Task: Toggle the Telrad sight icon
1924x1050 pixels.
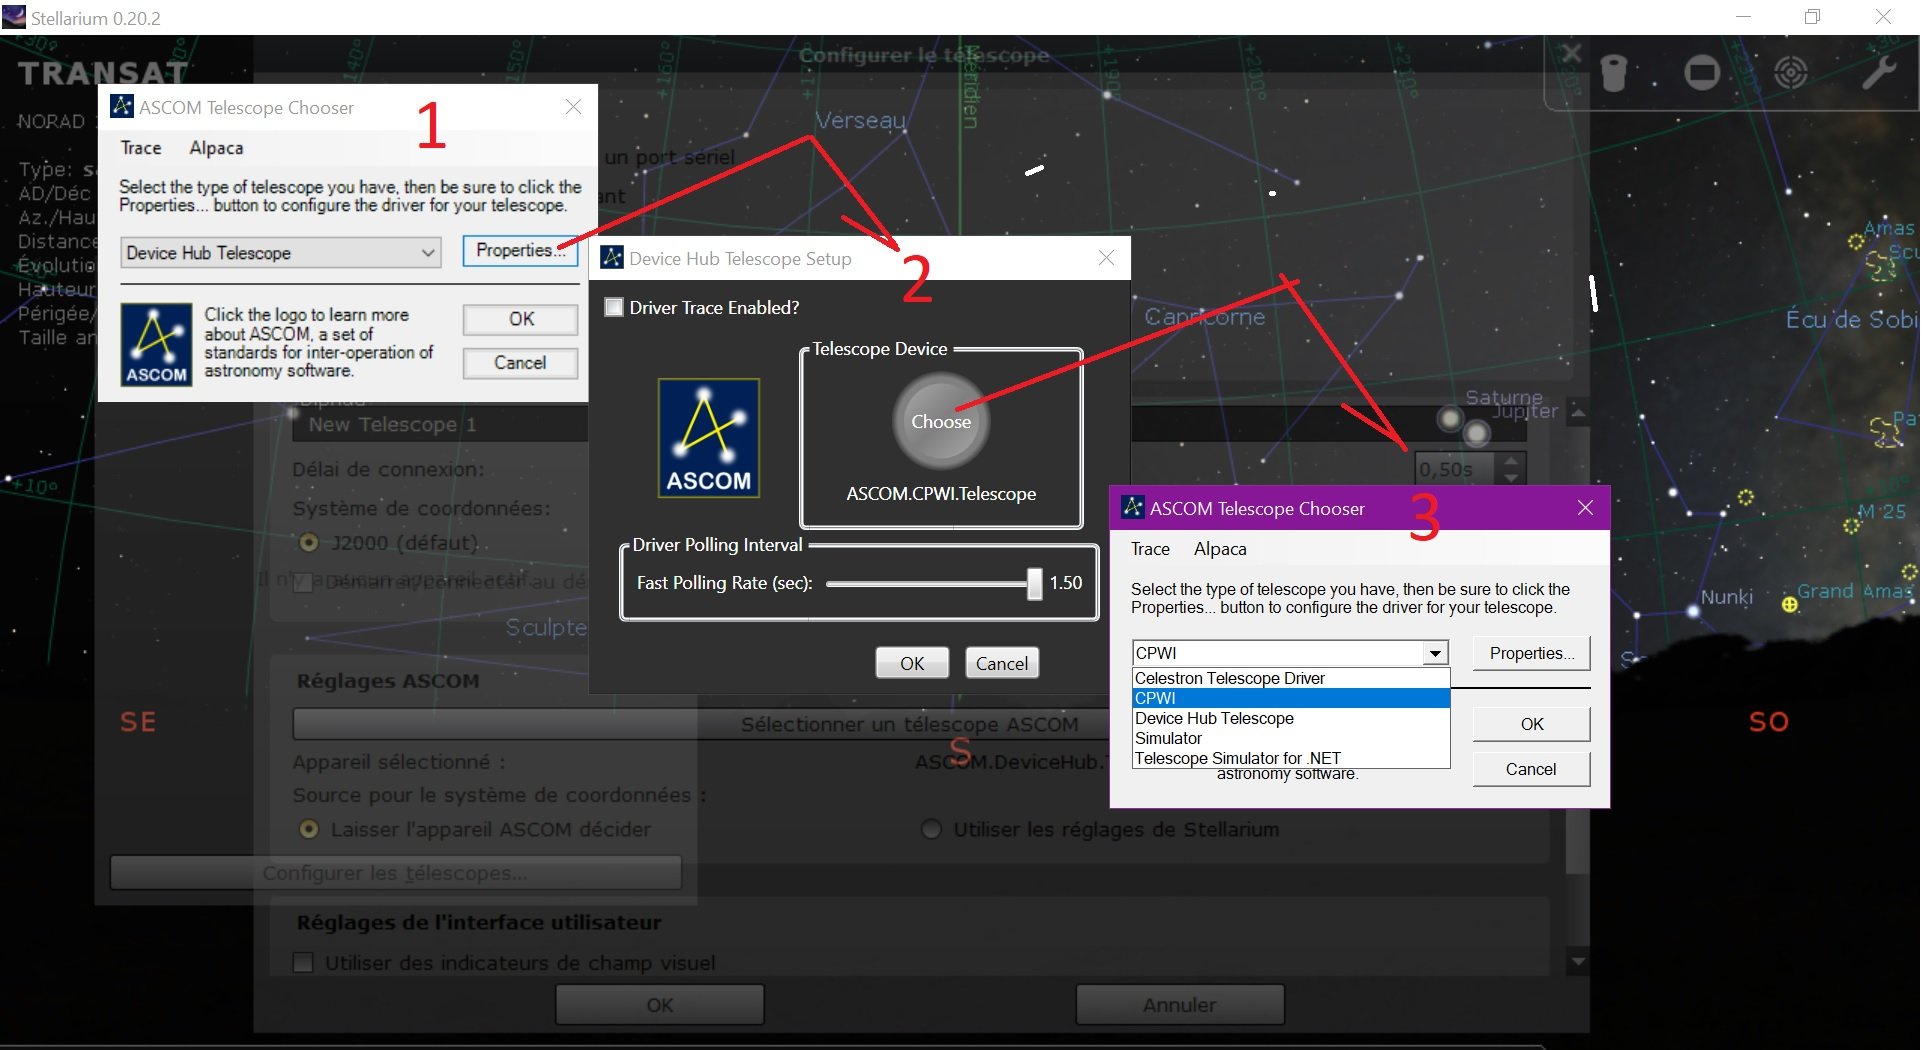Action: (x=1790, y=72)
